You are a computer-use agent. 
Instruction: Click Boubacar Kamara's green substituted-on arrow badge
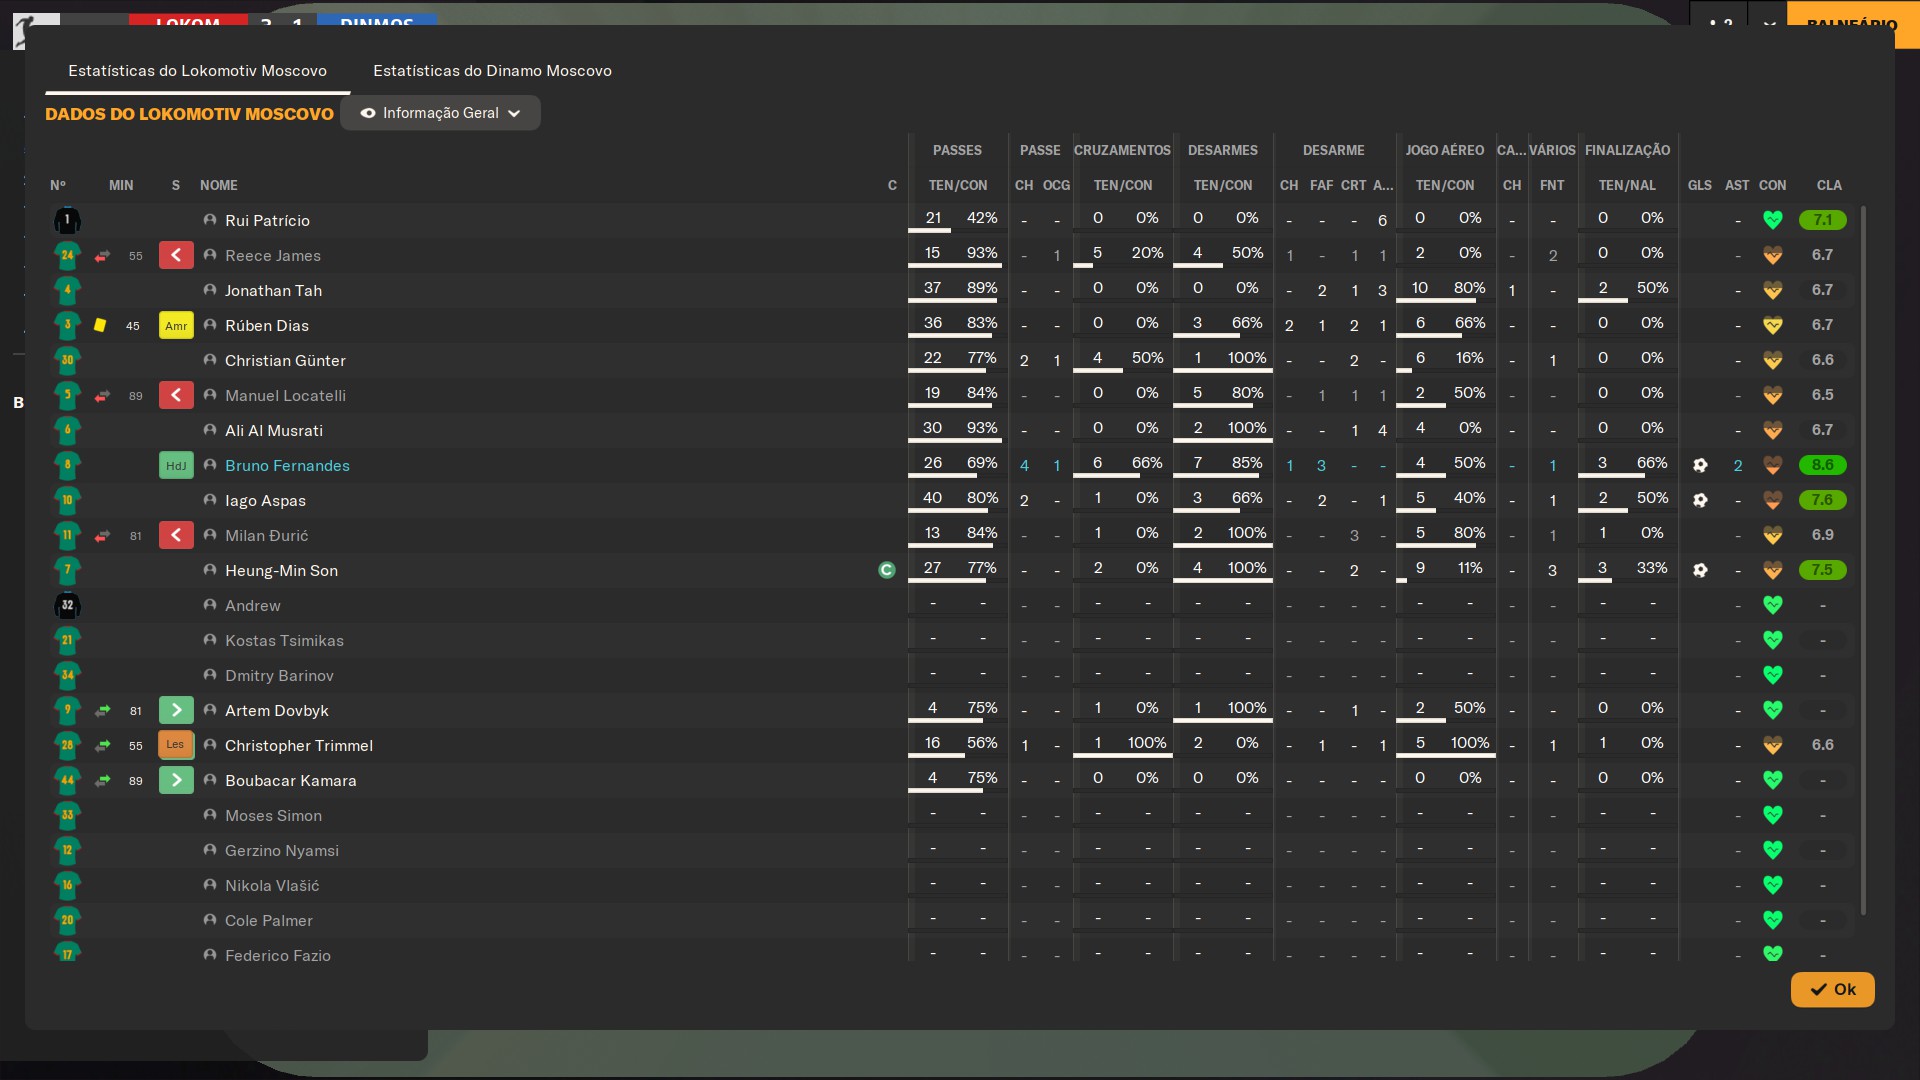point(176,780)
